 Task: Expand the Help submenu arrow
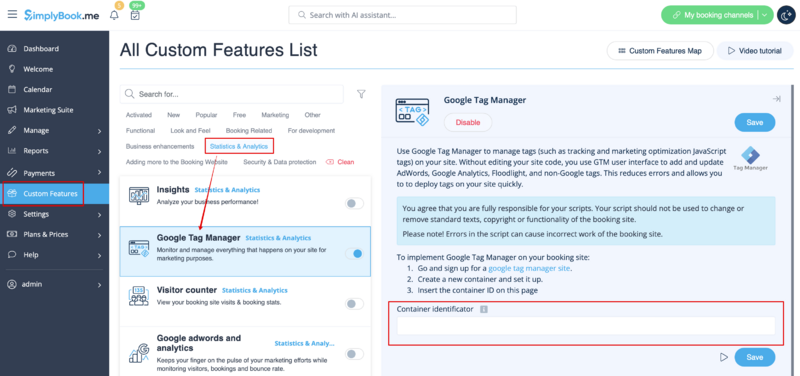tap(99, 256)
